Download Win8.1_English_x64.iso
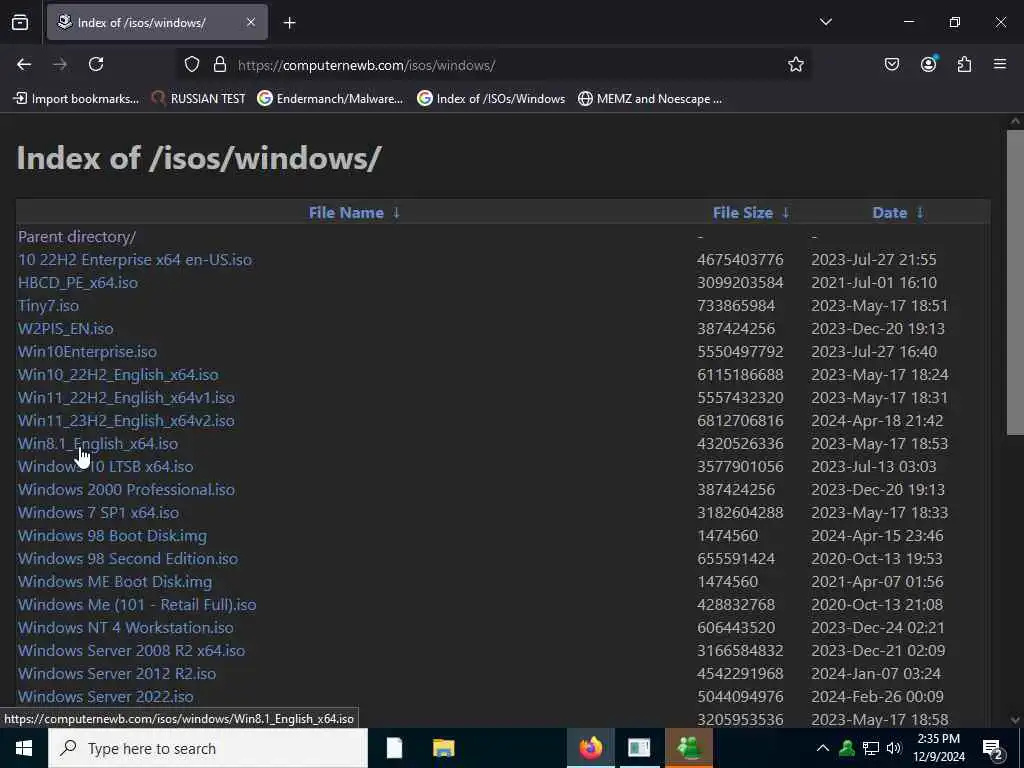Image resolution: width=1024 pixels, height=768 pixels. coord(98,443)
